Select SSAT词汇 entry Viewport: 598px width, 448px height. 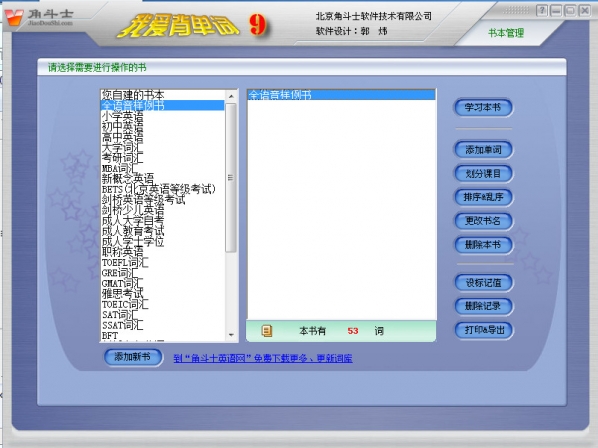(162, 326)
